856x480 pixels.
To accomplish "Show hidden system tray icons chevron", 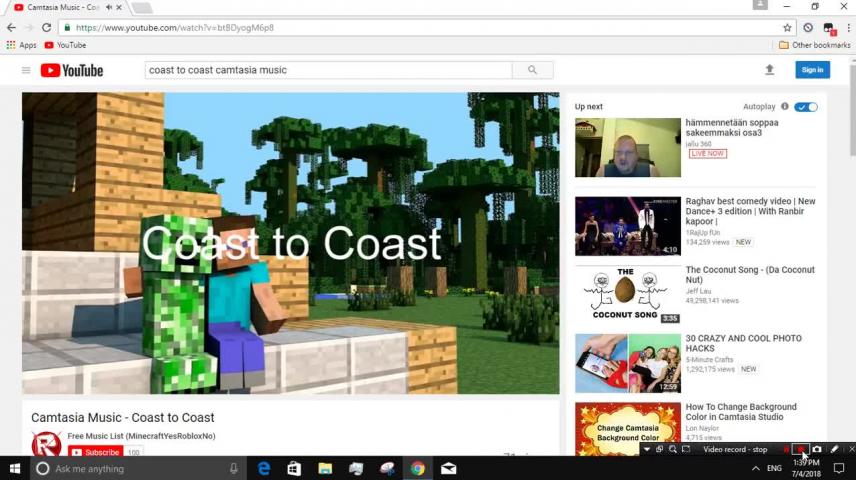I will (756, 469).
